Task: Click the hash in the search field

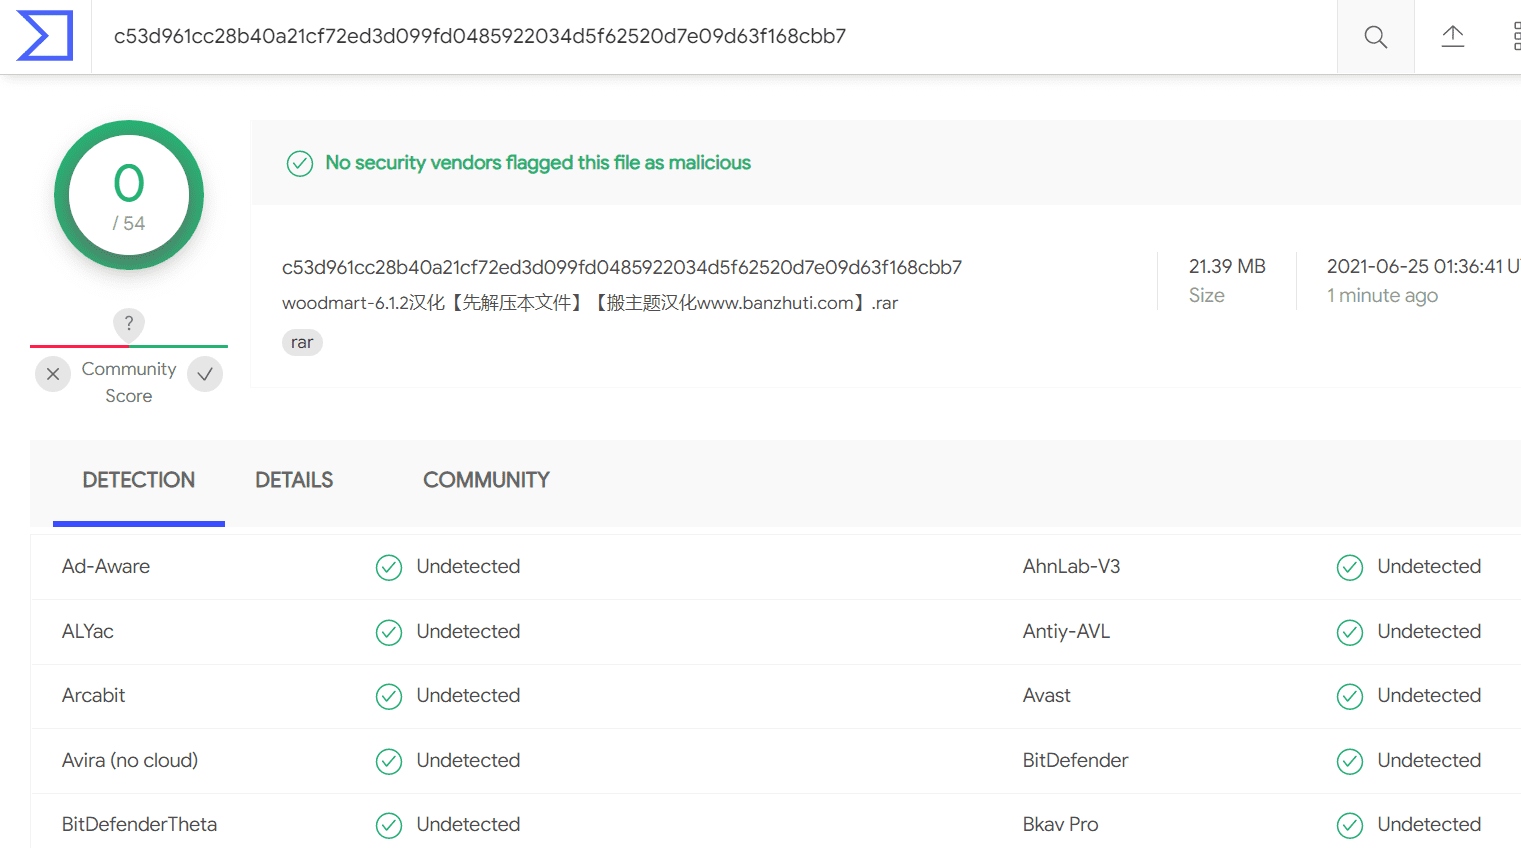Action: (480, 36)
